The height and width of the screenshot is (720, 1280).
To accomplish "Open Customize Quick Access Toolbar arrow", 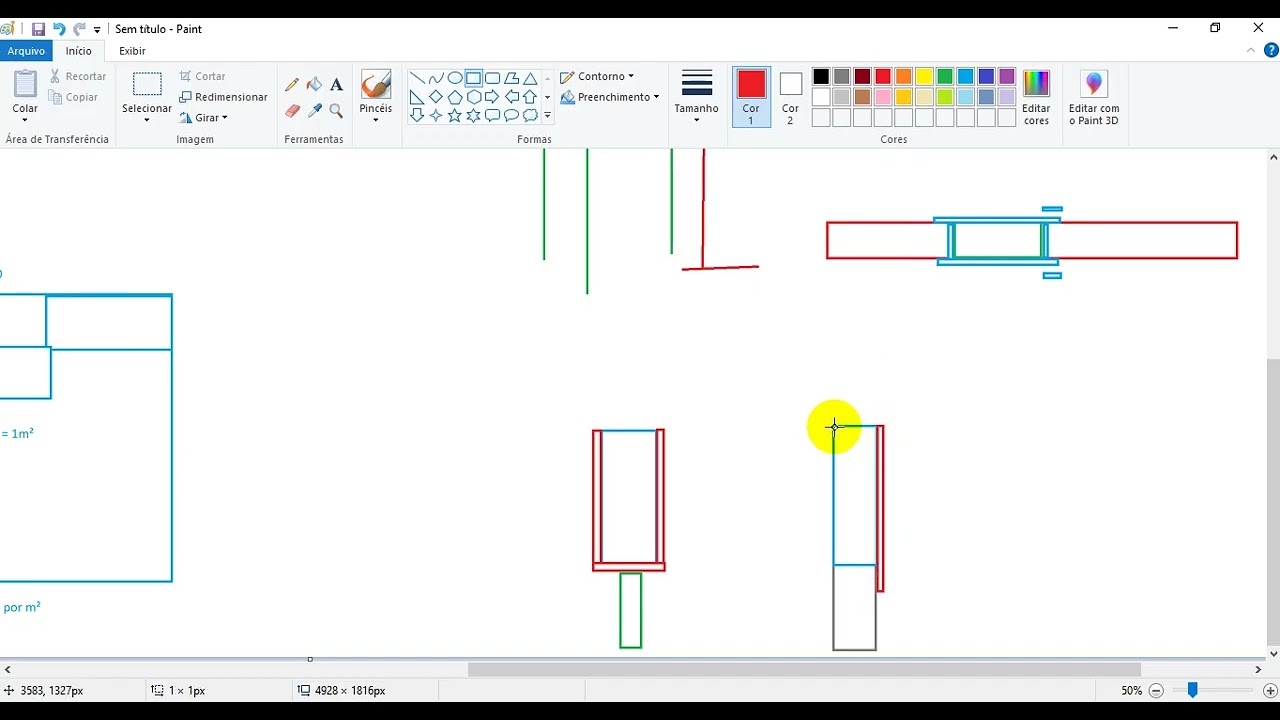I will [x=97, y=30].
